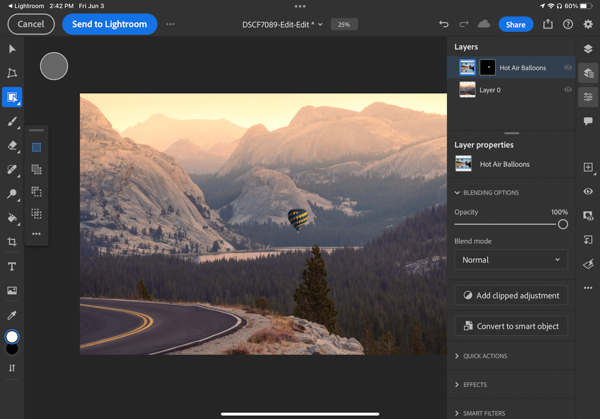Select the Brush tool
Screen dimensions: 600x419
(x=12, y=122)
